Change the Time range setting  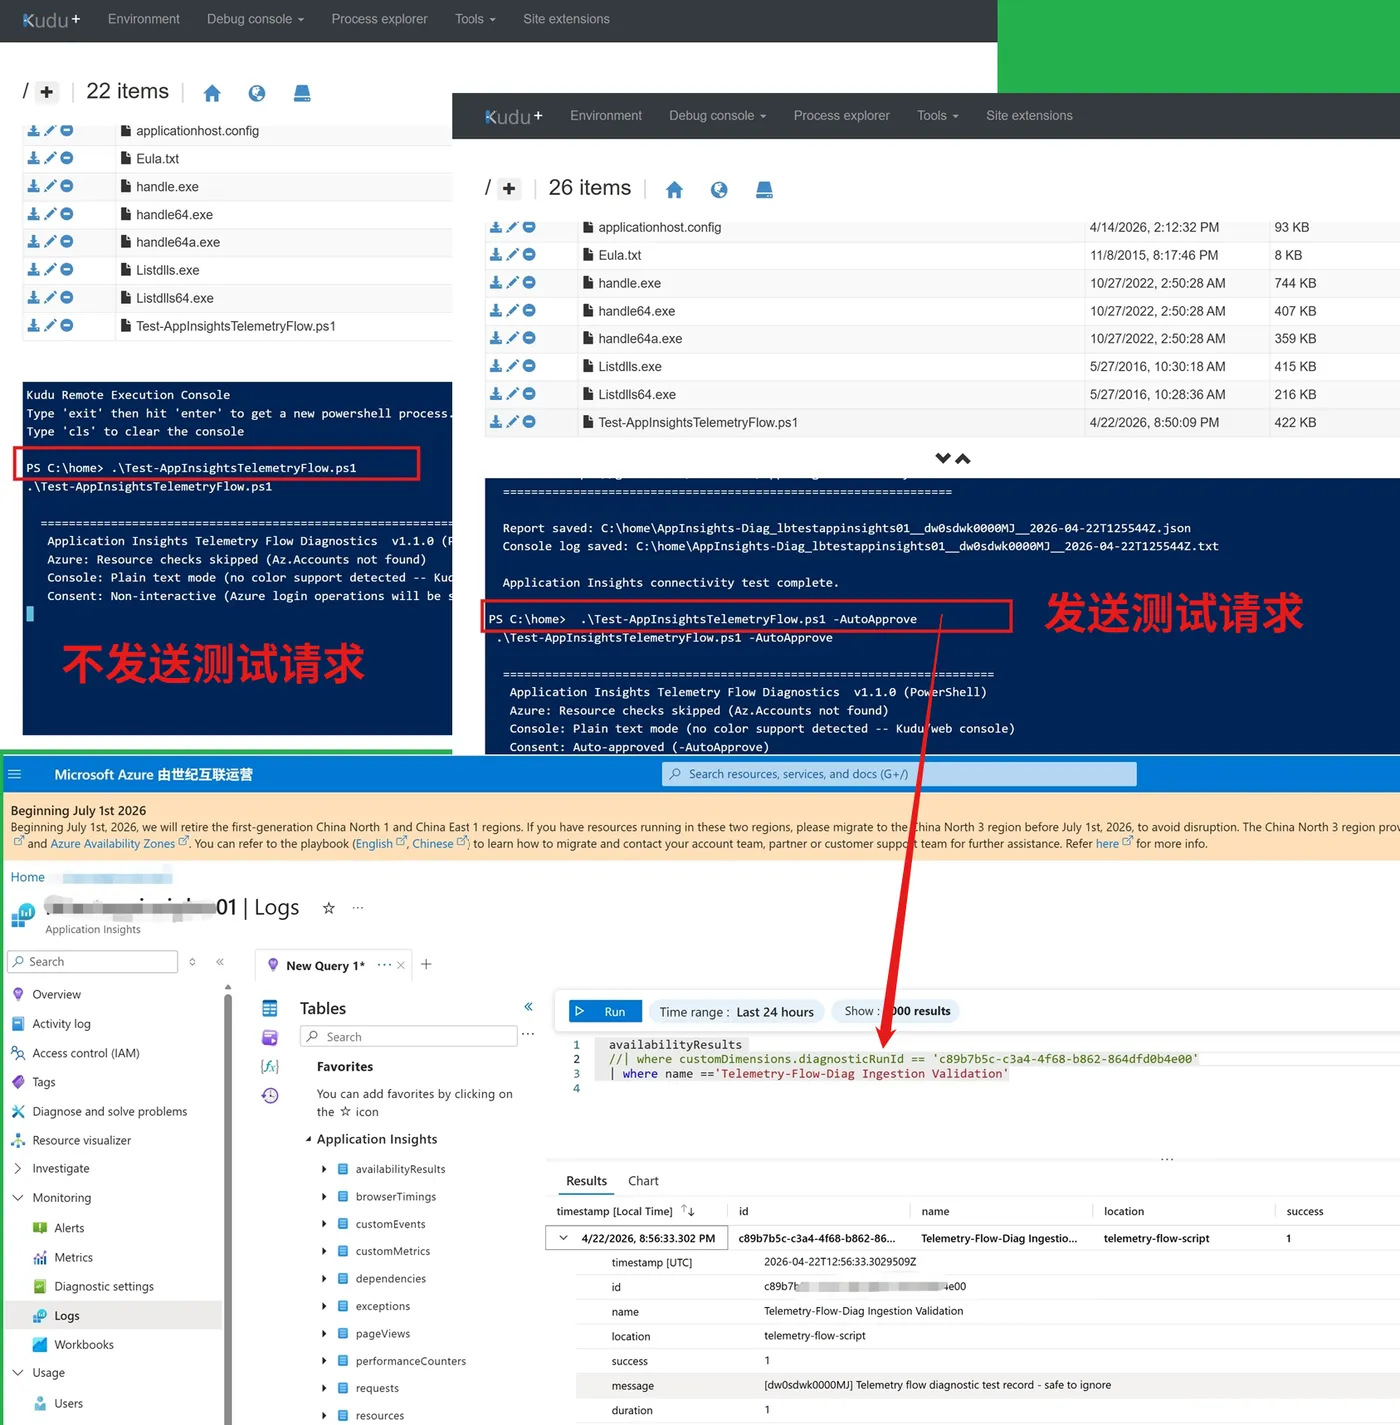[x=737, y=1012]
